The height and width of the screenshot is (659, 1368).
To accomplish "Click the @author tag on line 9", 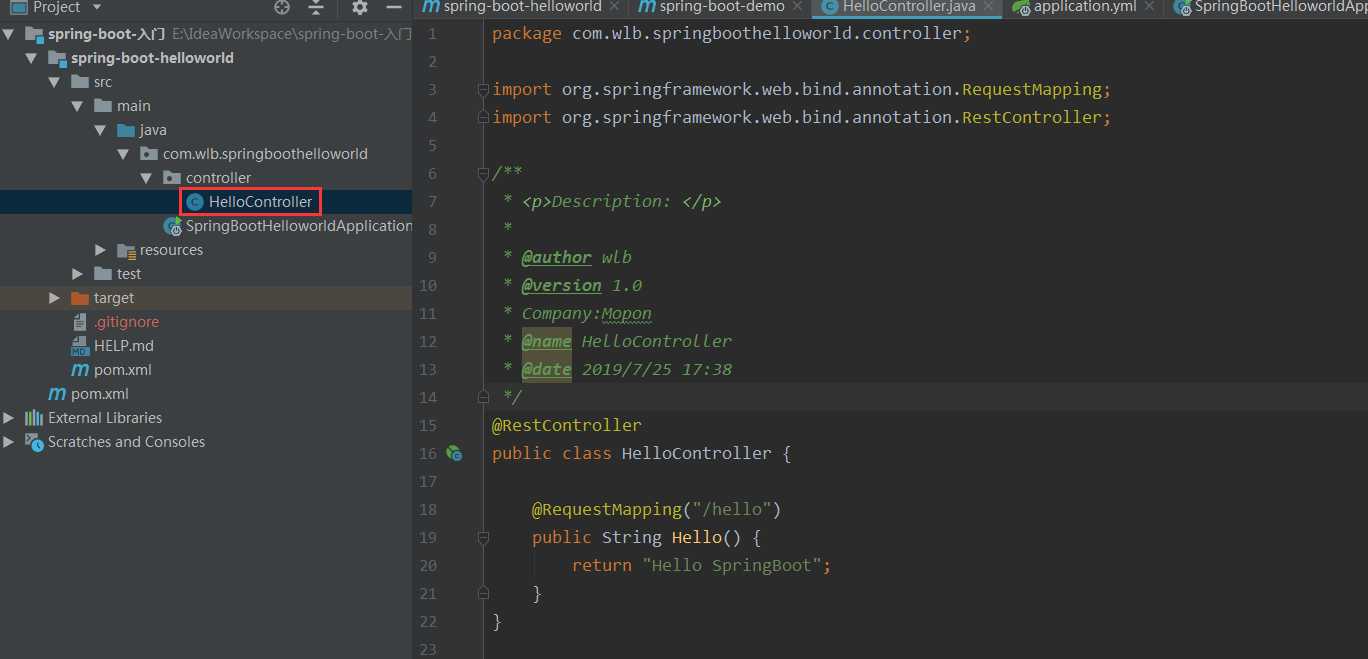I will [556, 257].
